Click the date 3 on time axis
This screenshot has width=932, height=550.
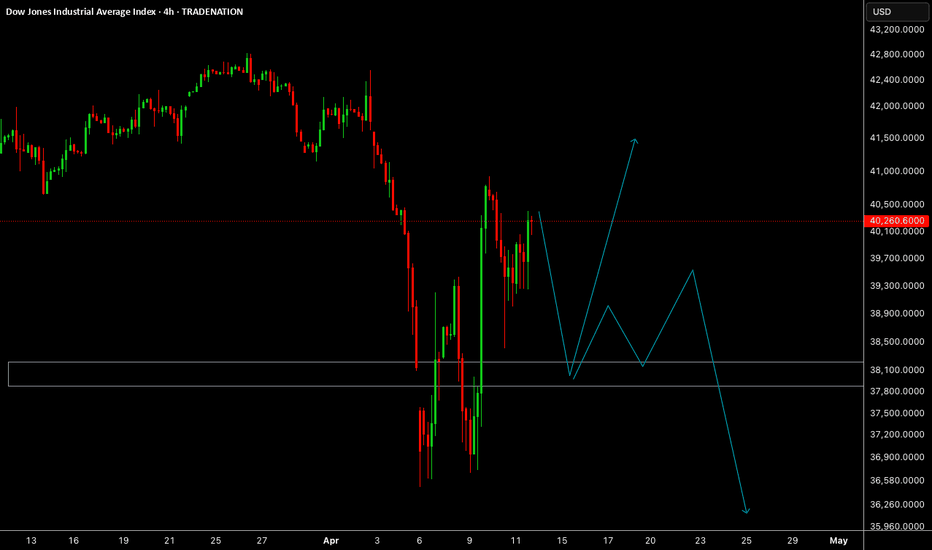pos(377,540)
